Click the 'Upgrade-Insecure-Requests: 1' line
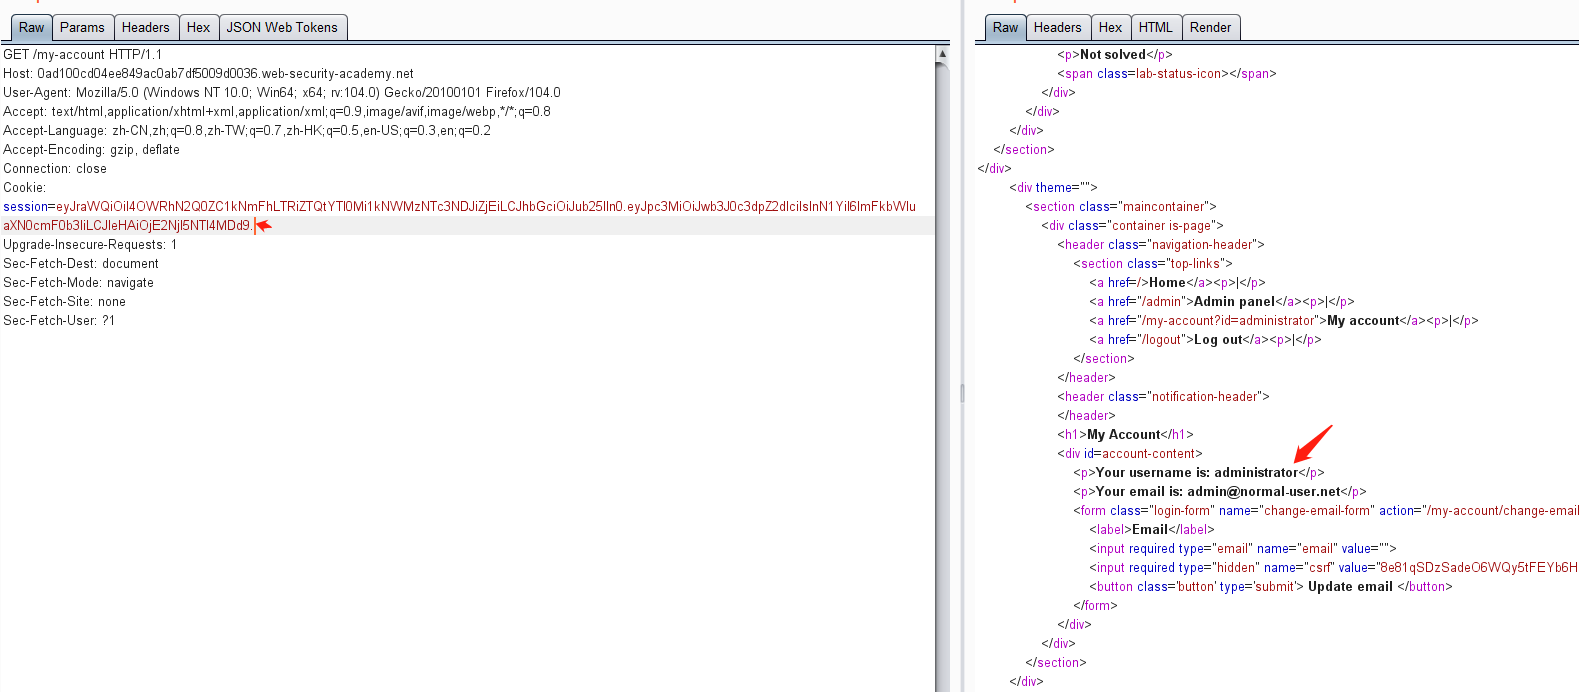This screenshot has width=1579, height=692. click(x=90, y=245)
